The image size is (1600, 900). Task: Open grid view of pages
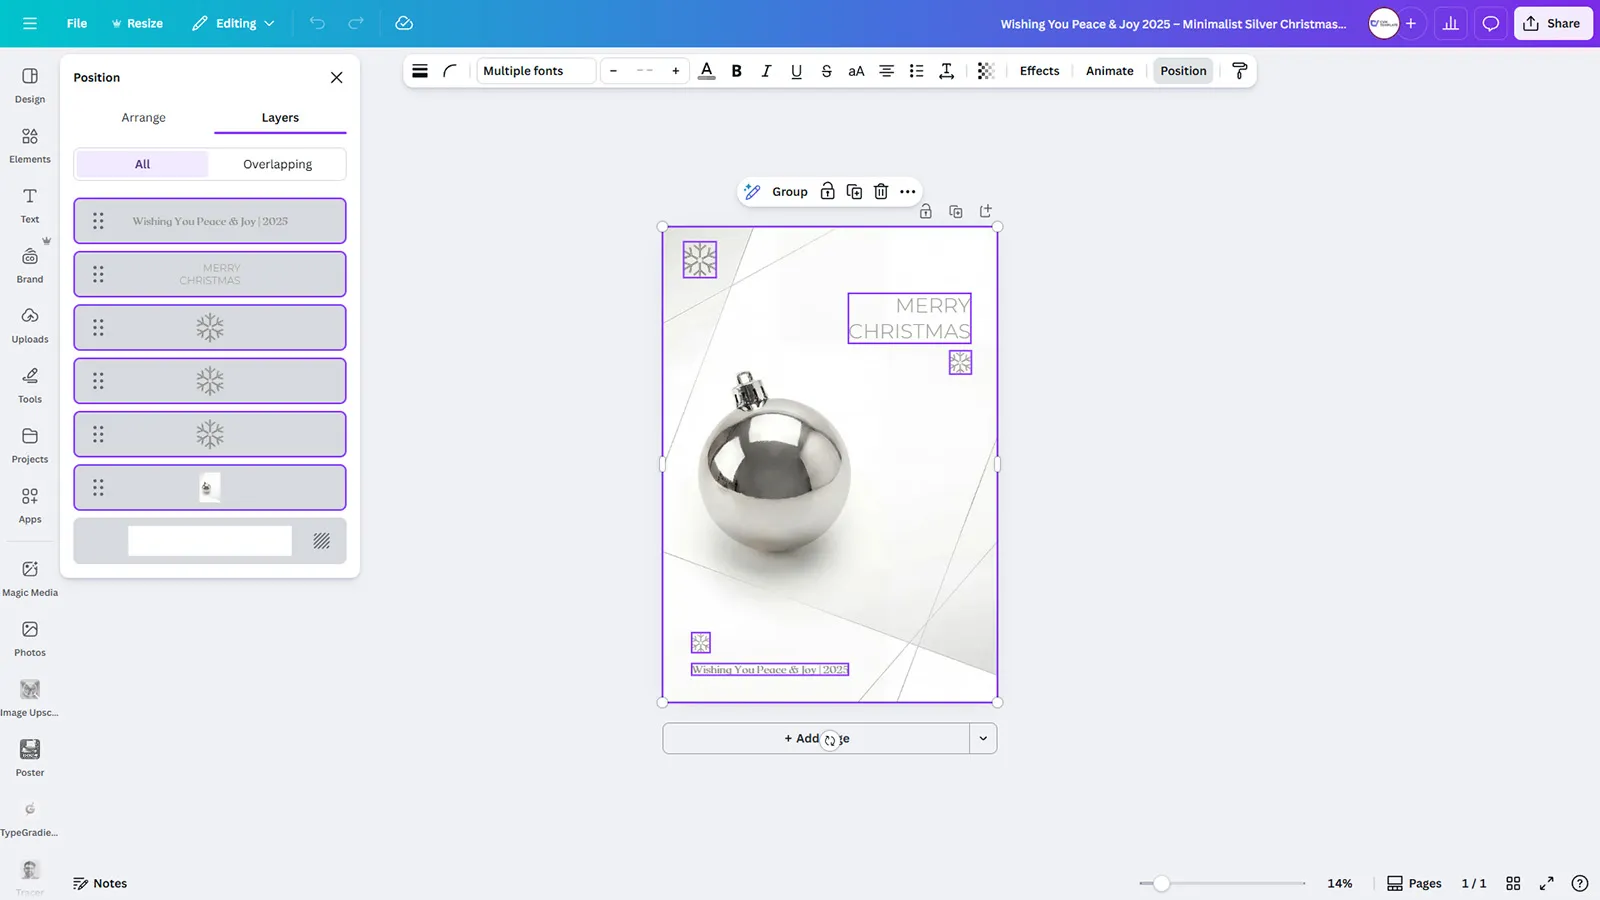coord(1513,883)
